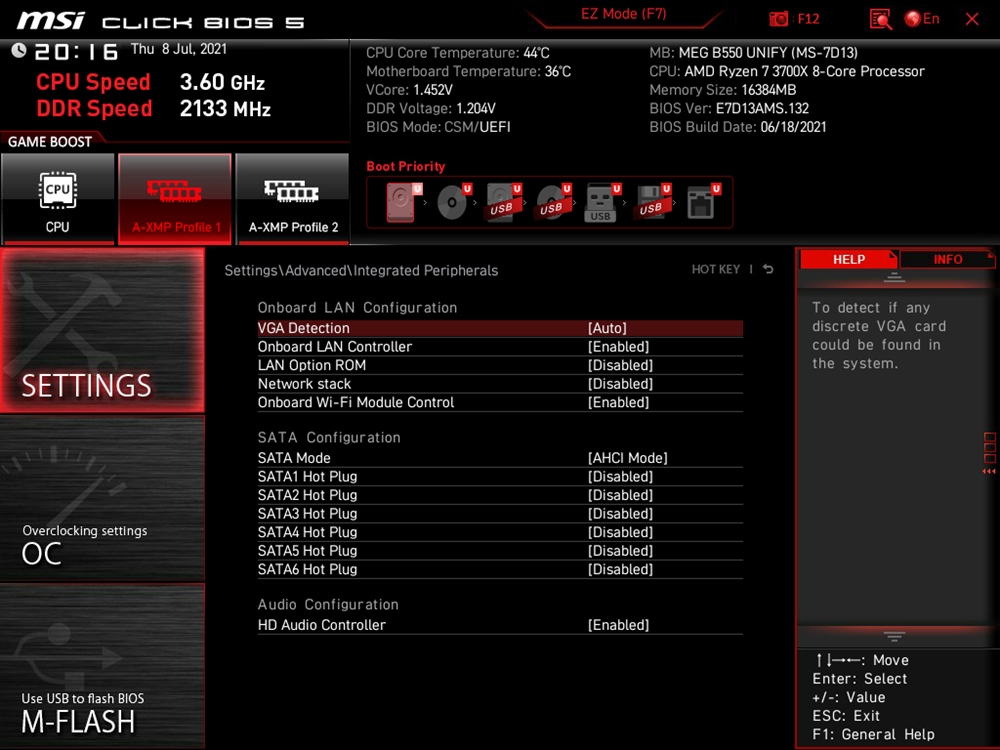Close the BIOS with the X icon
The image size is (1000, 750).
(972, 19)
